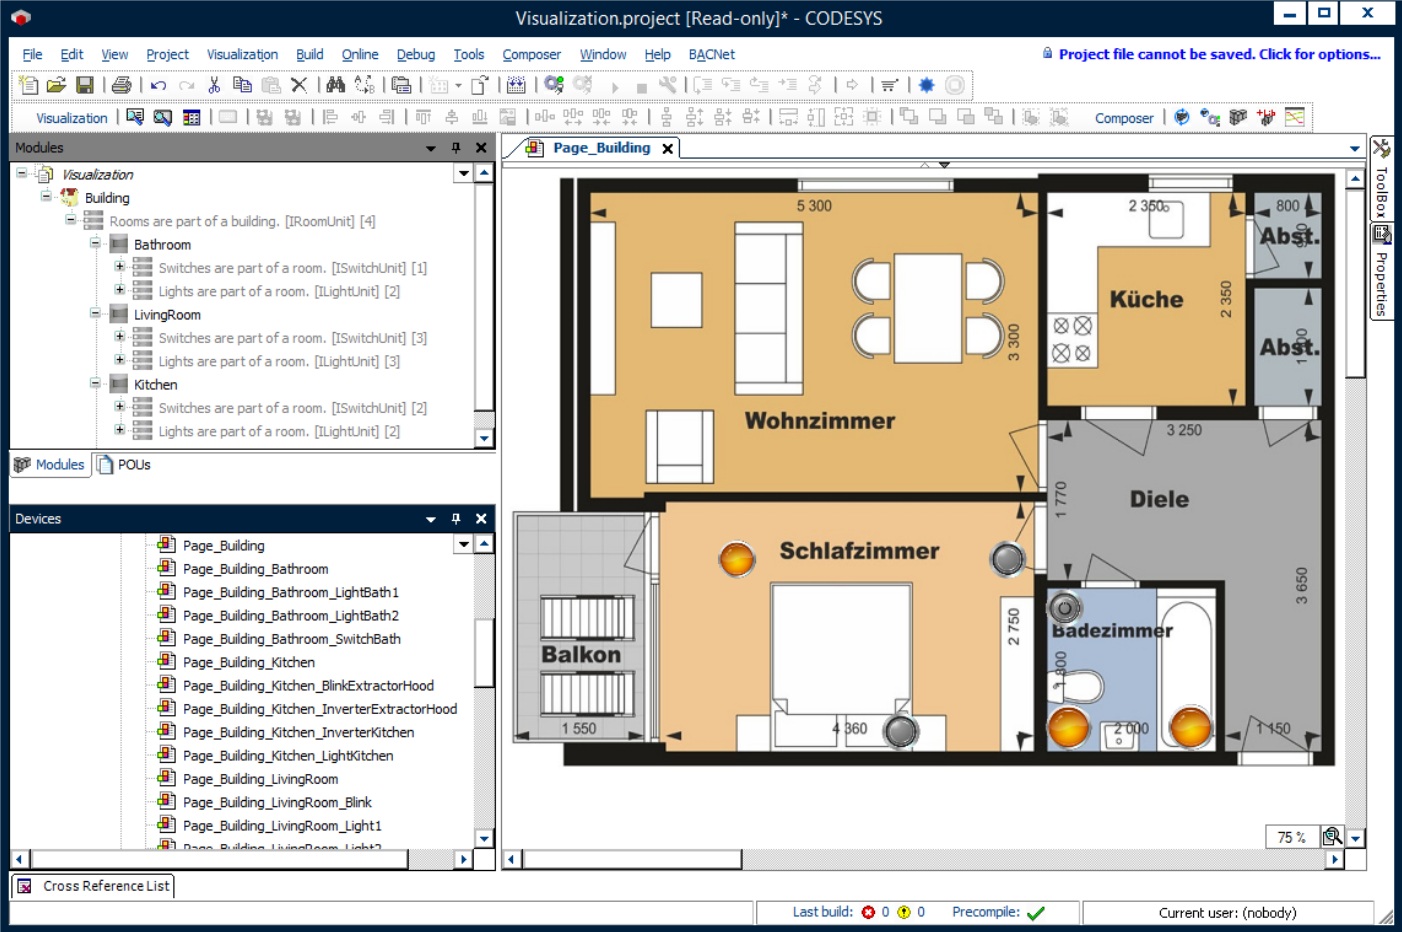Click the blue gear icon in the top toolbar

coord(926,86)
